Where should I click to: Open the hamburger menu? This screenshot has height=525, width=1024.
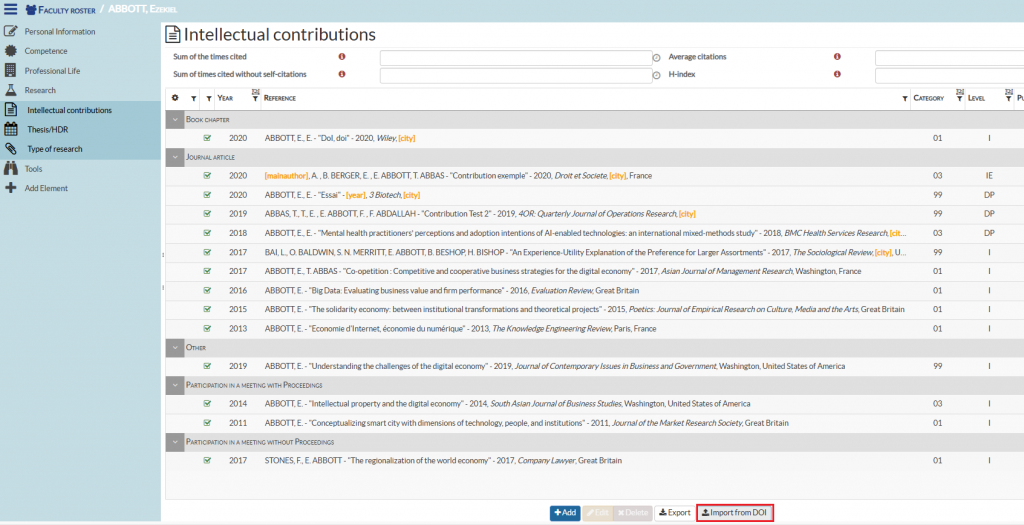pyautogui.click(x=11, y=9)
